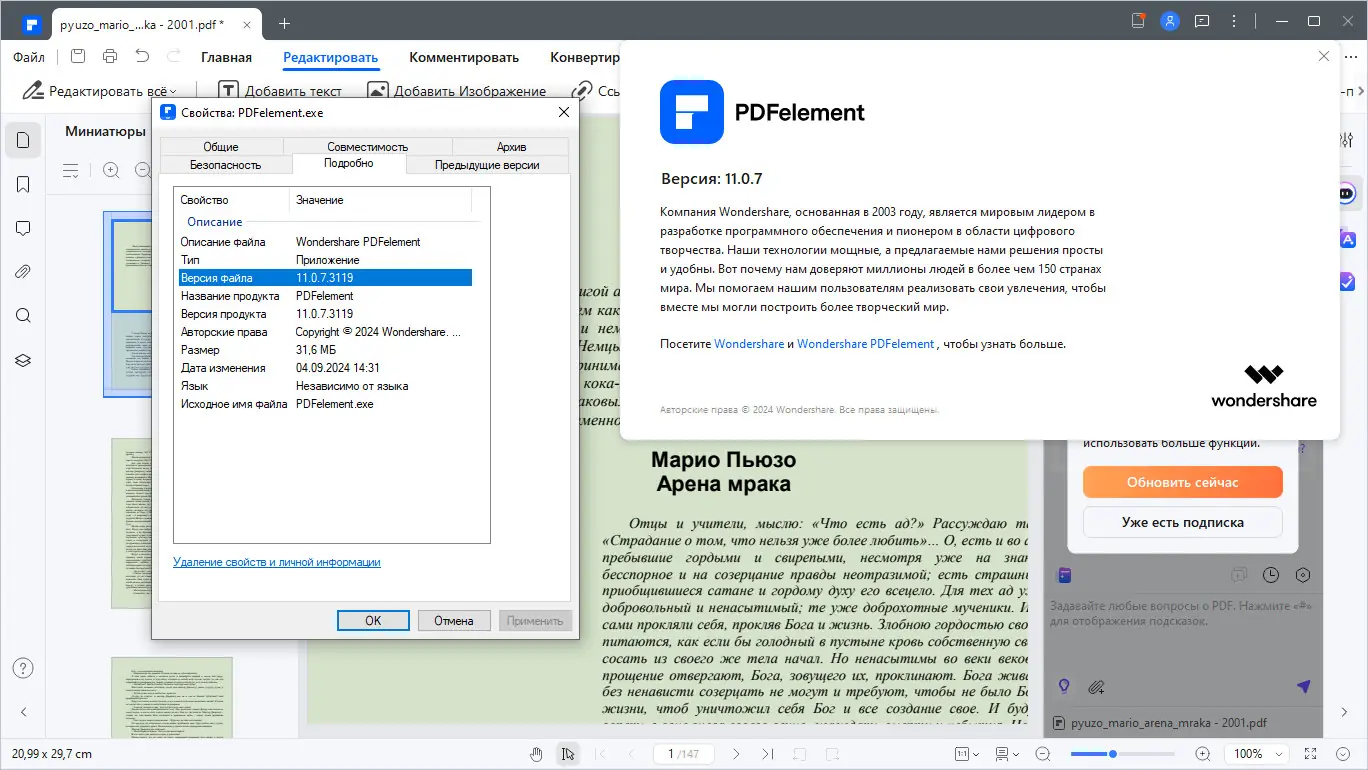1368x770 pixels.
Task: Open the feedback message icon in the title bar
Action: 1202,21
